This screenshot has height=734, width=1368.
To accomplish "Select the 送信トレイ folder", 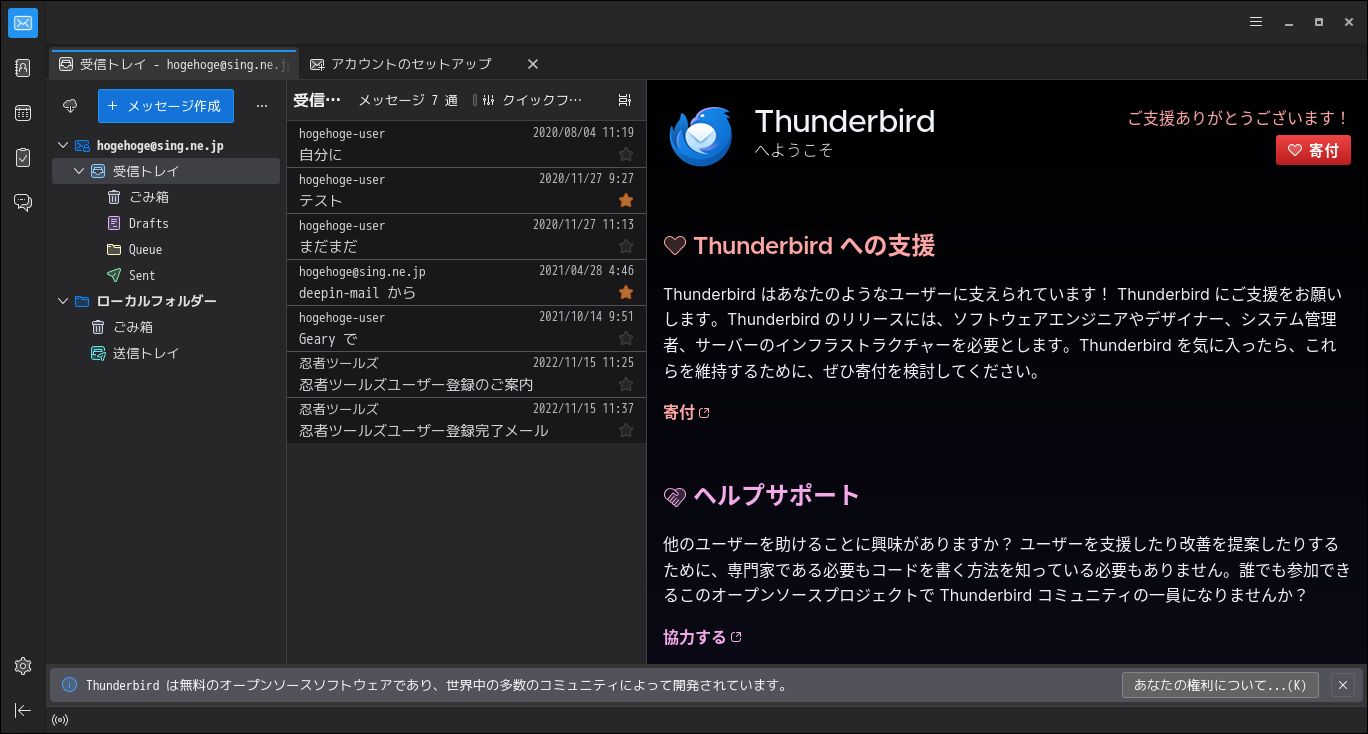I will click(166, 354).
